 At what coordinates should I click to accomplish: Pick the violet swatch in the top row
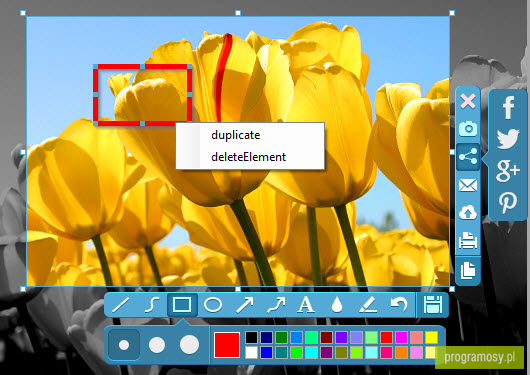click(x=341, y=337)
